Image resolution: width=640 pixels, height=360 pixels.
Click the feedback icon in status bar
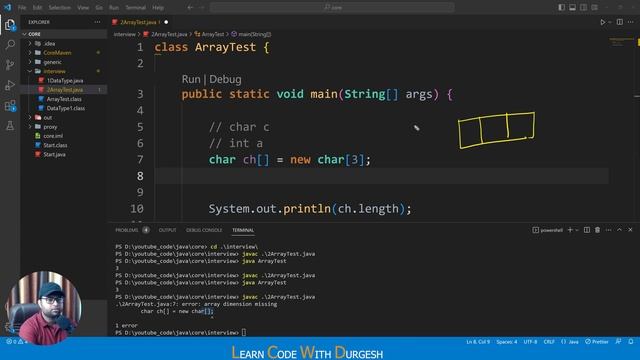[619, 342]
